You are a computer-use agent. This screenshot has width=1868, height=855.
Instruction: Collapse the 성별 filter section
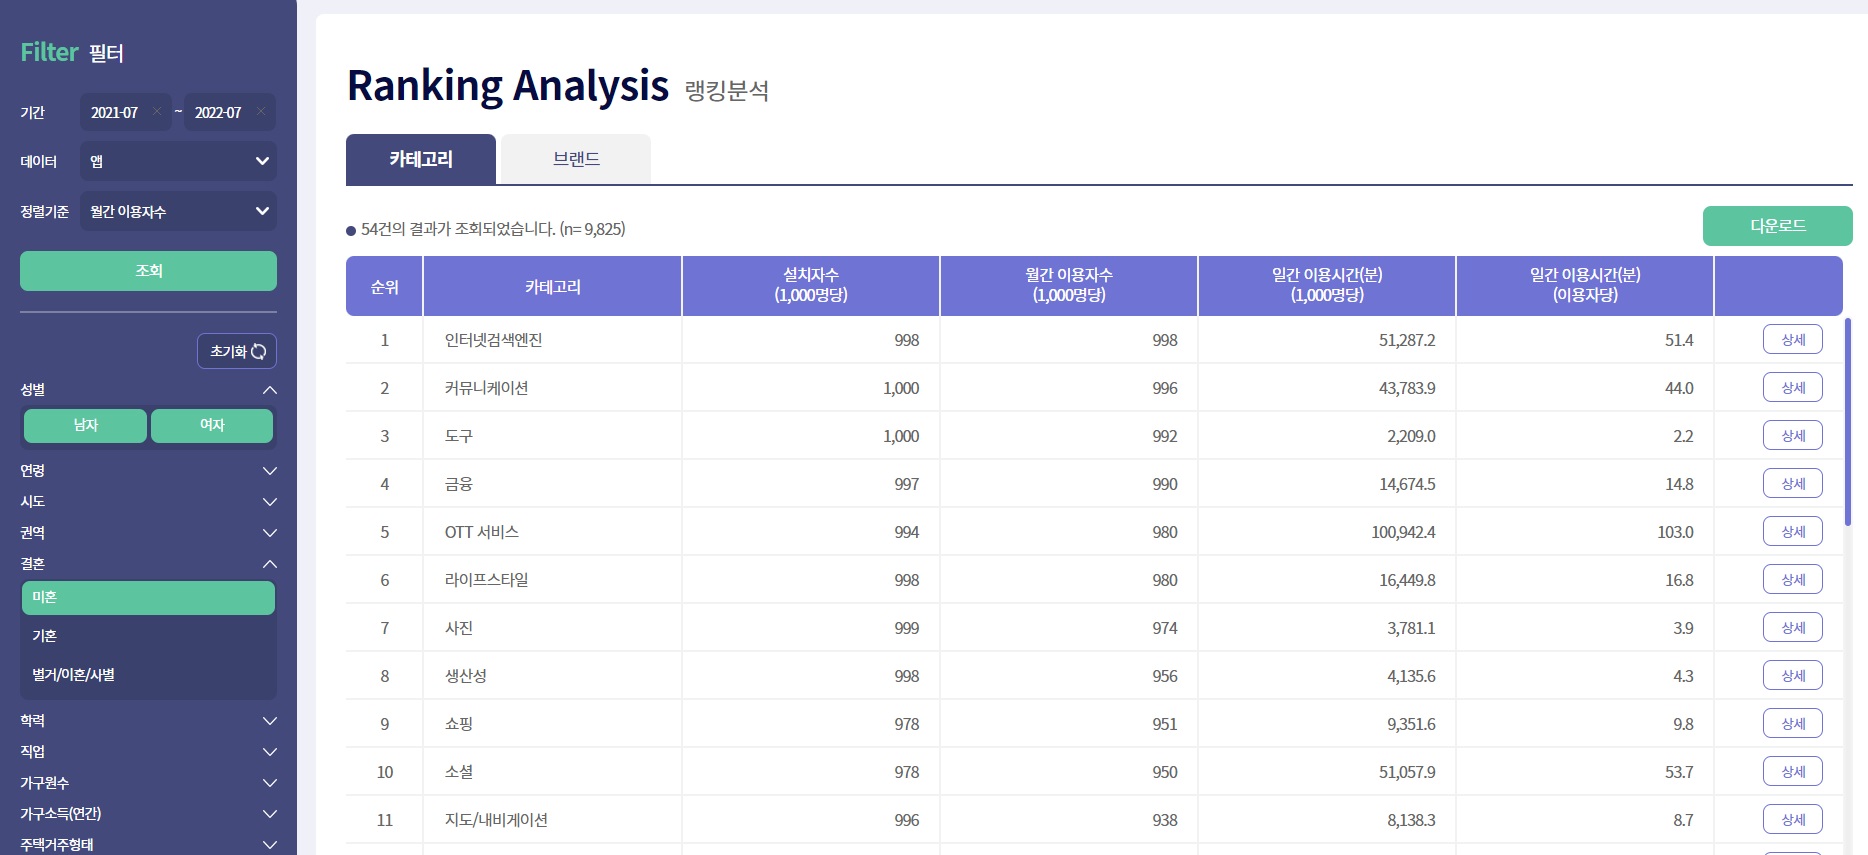[269, 390]
